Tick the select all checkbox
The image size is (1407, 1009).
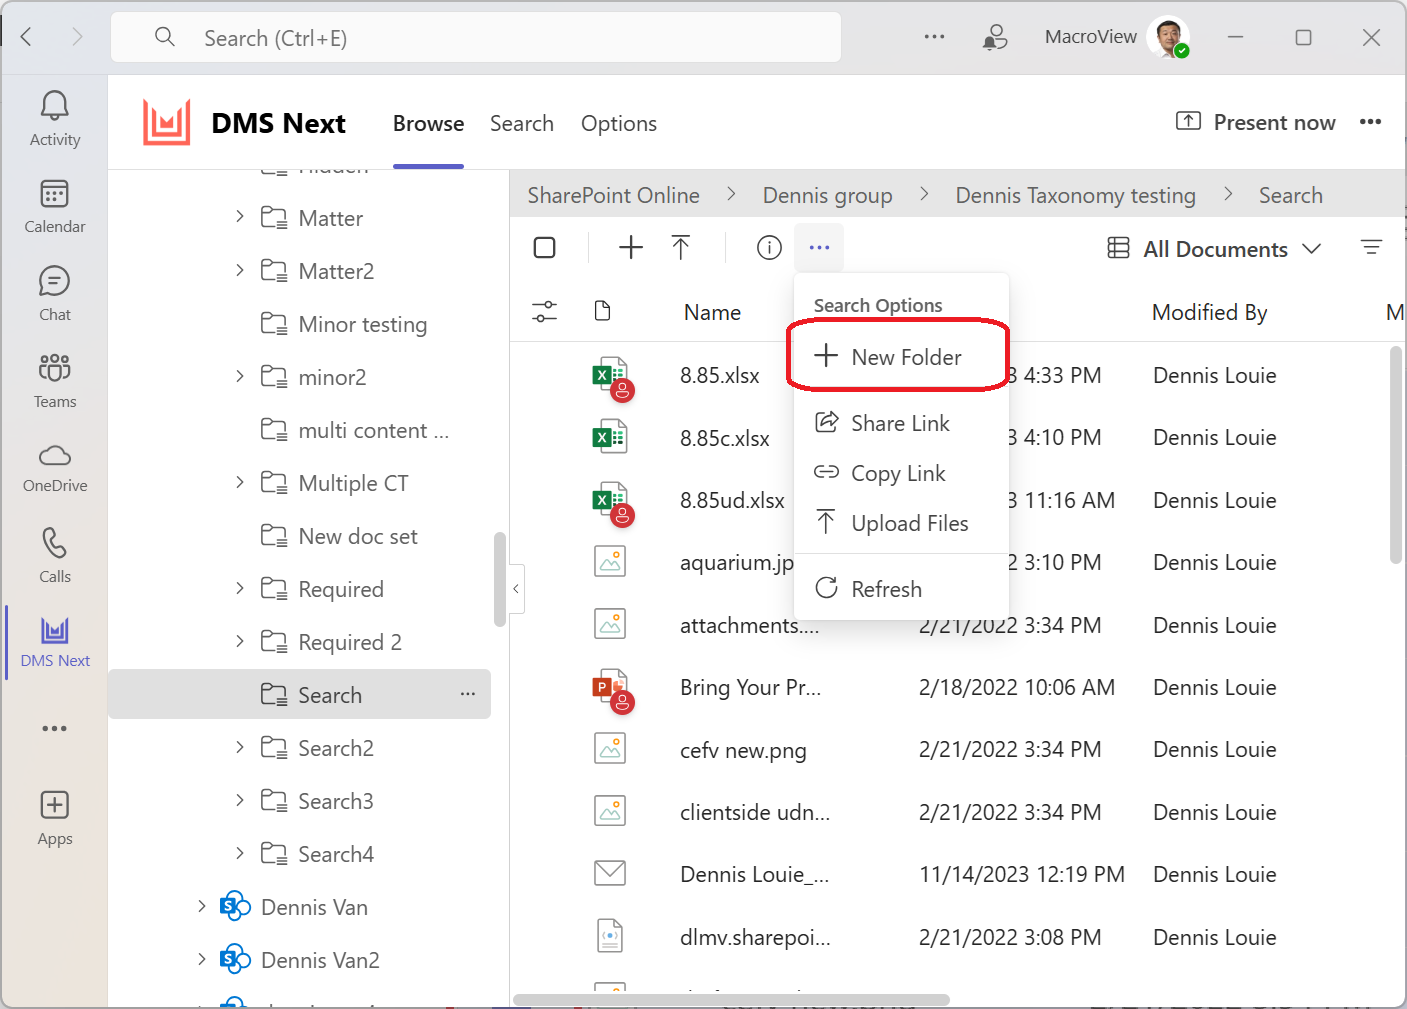545,247
